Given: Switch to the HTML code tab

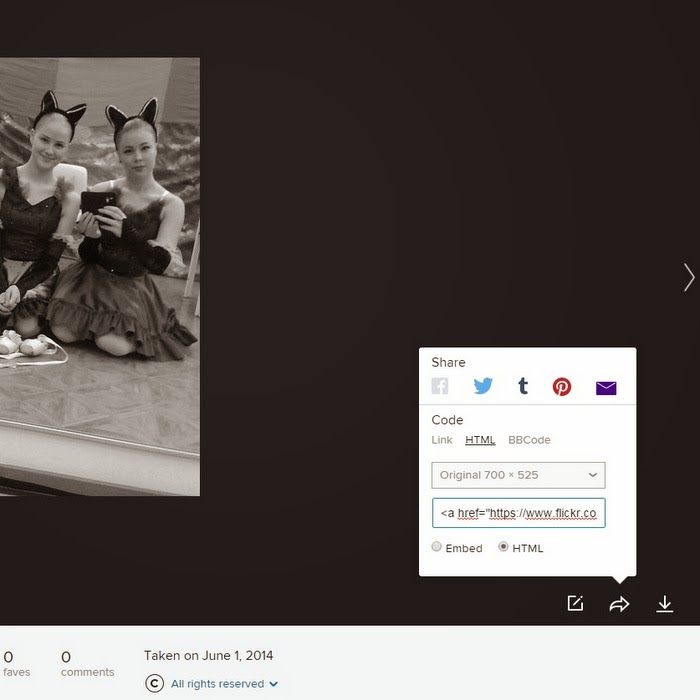Looking at the screenshot, I should point(480,440).
